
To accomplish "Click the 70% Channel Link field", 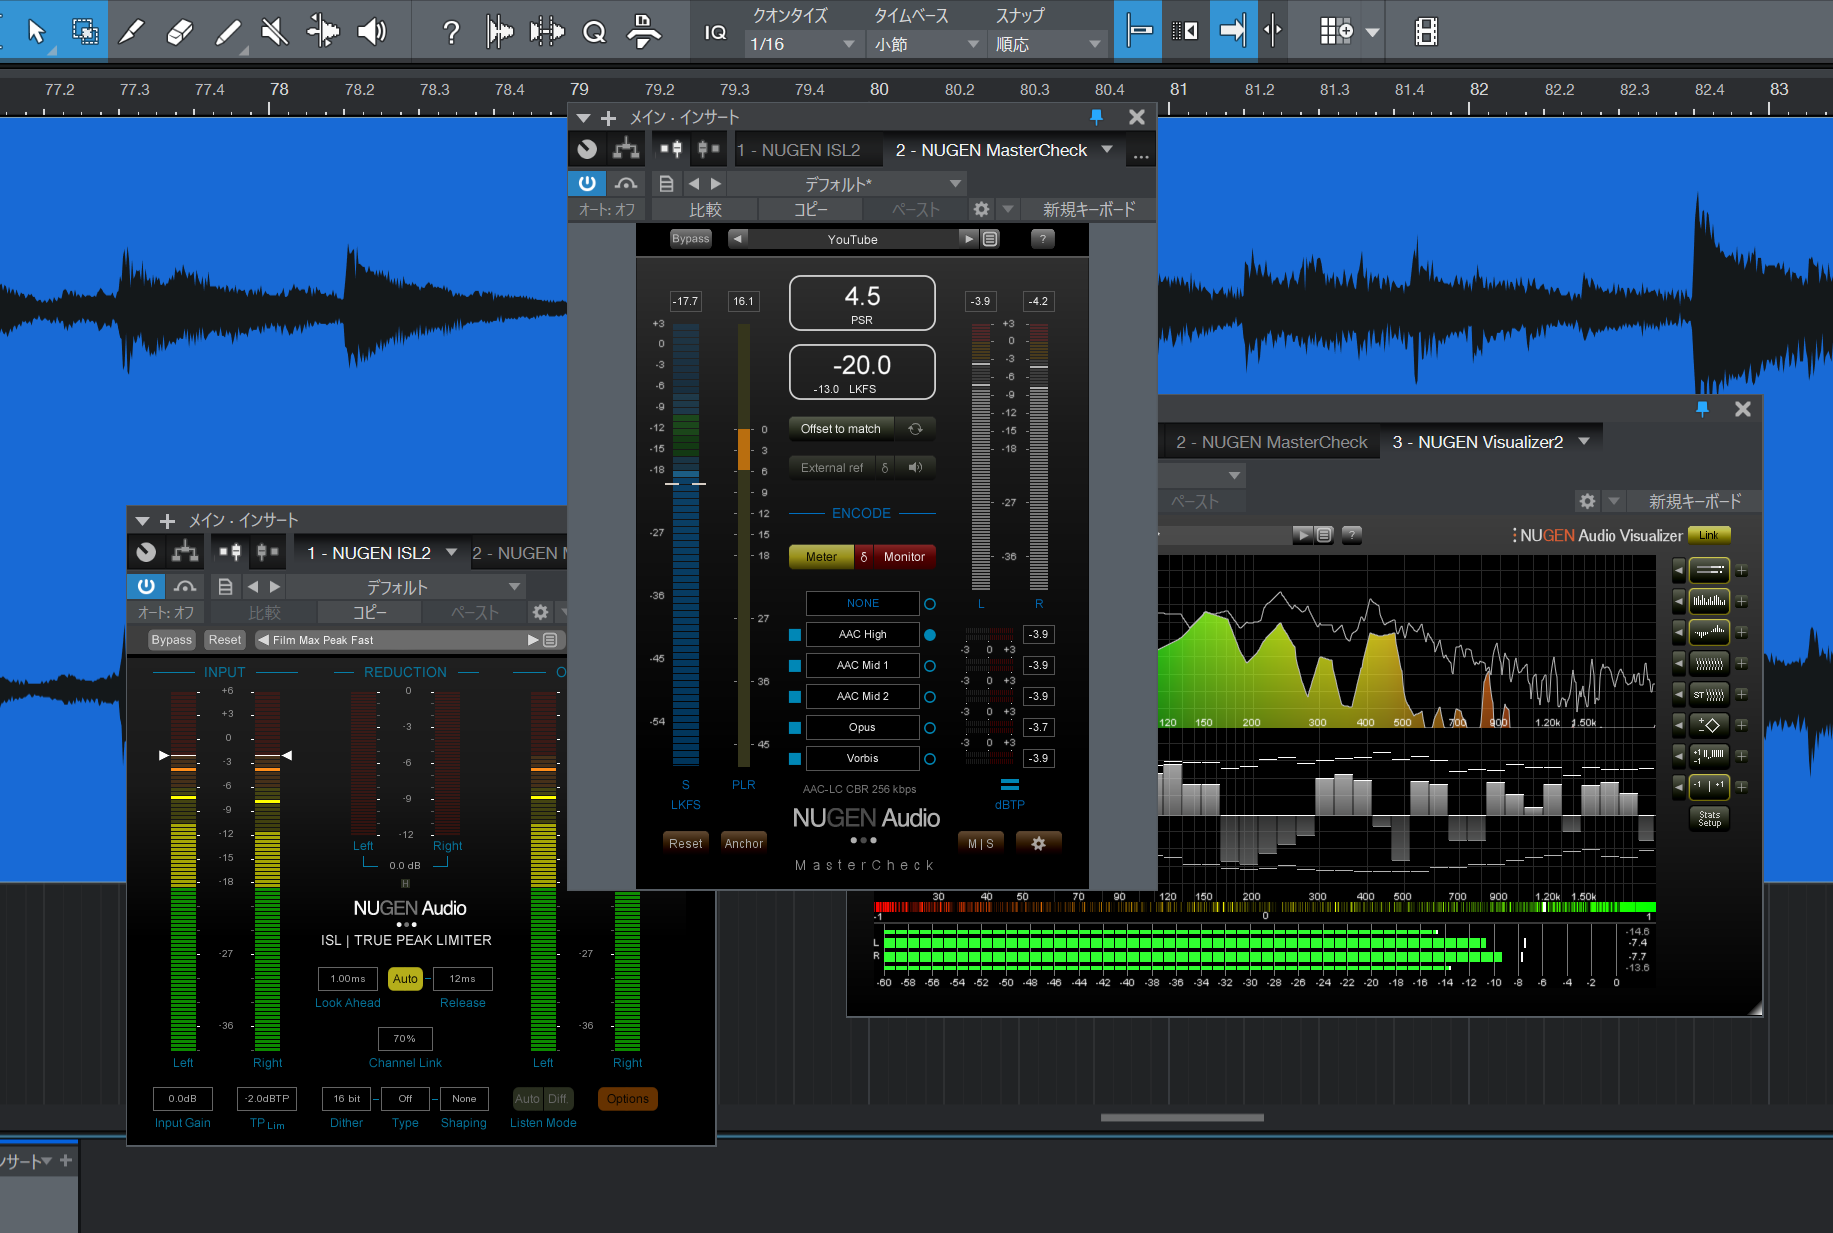I will pyautogui.click(x=405, y=1039).
